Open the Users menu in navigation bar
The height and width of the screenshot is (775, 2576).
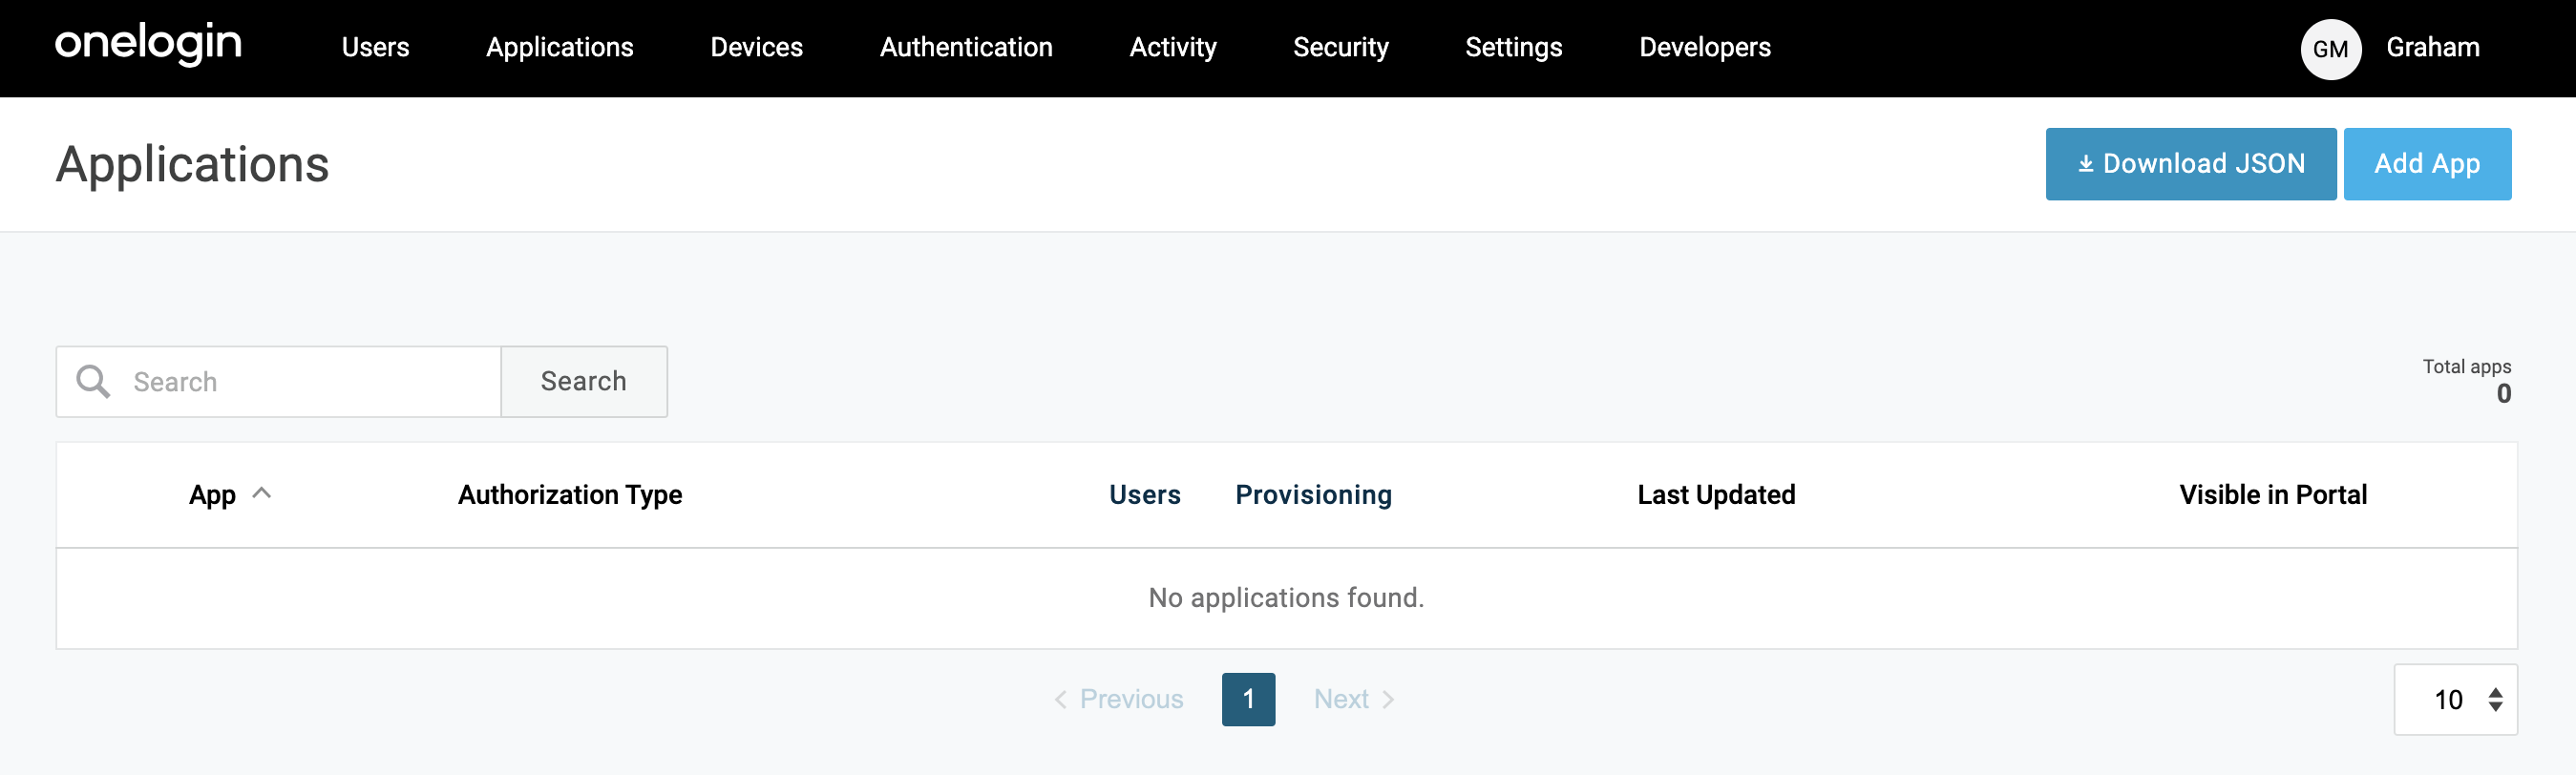coord(375,47)
